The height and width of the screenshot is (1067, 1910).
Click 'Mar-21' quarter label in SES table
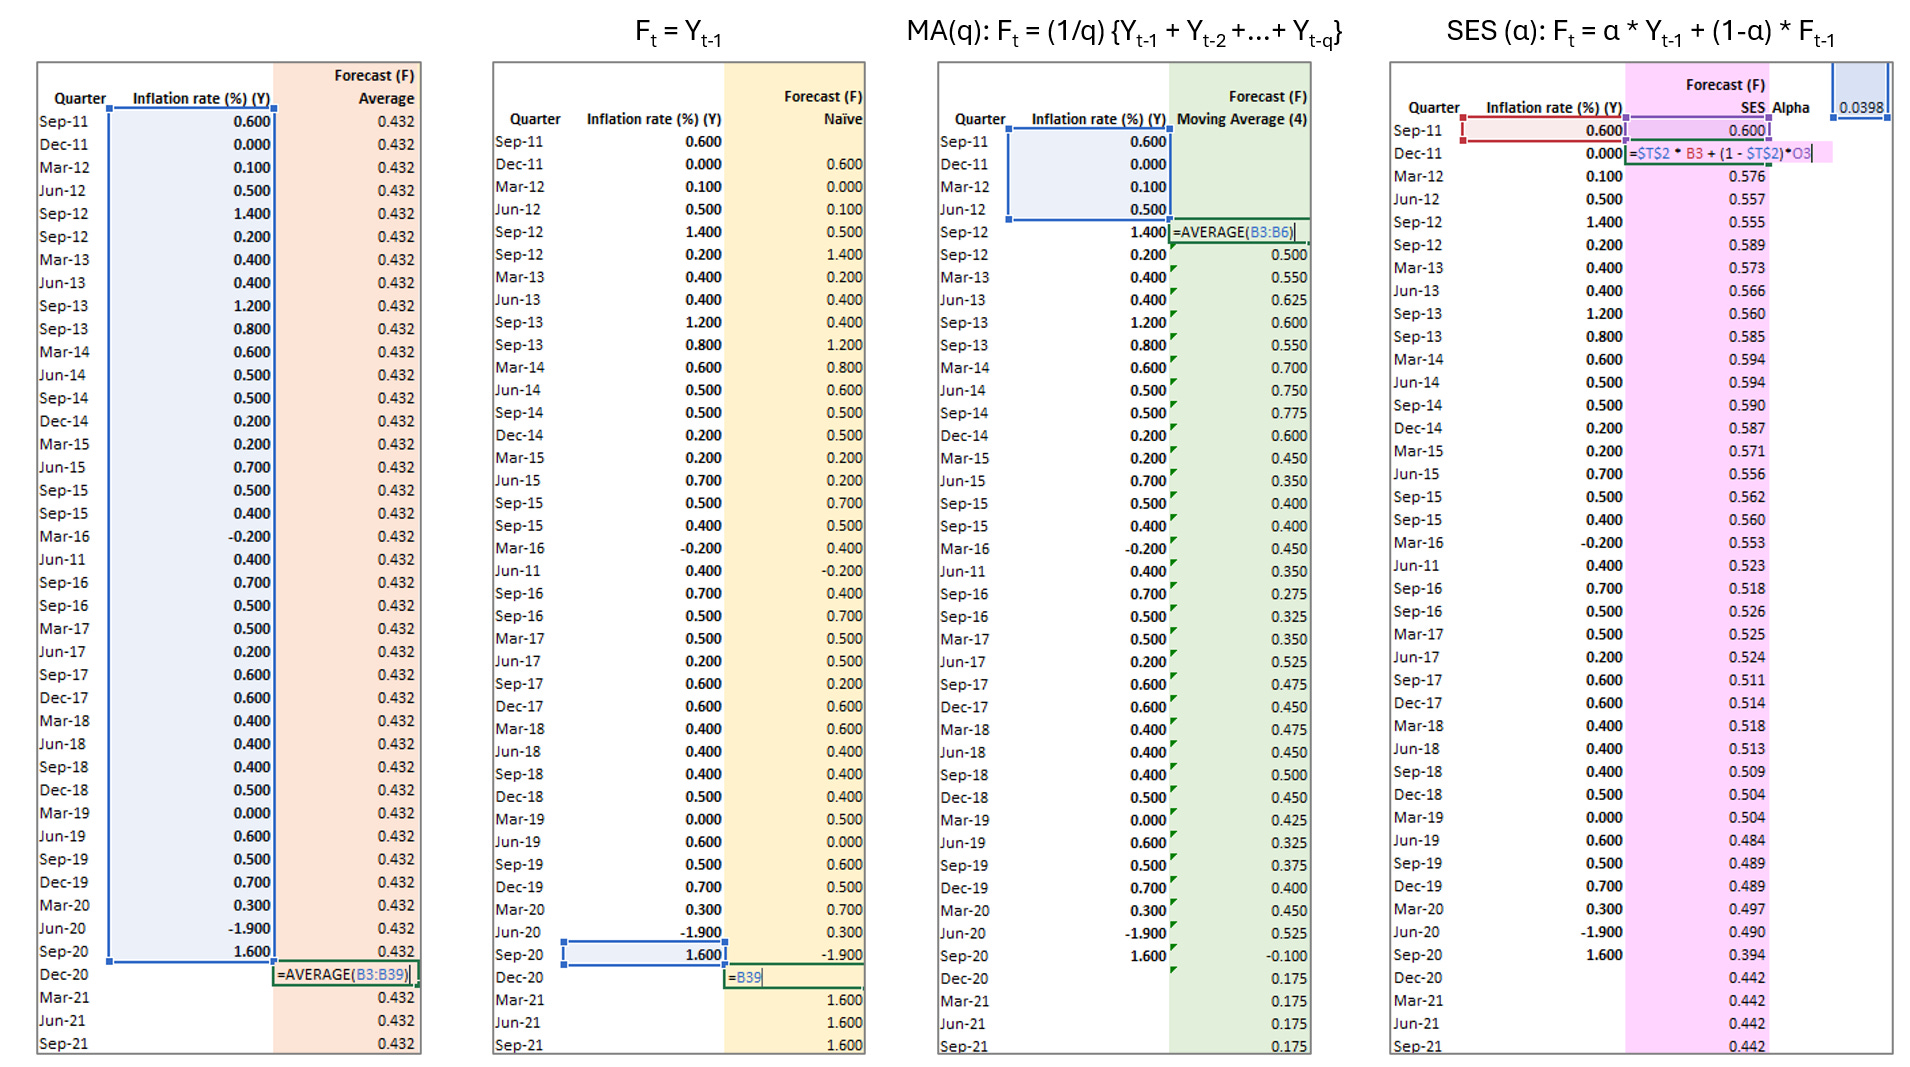coord(1419,1000)
